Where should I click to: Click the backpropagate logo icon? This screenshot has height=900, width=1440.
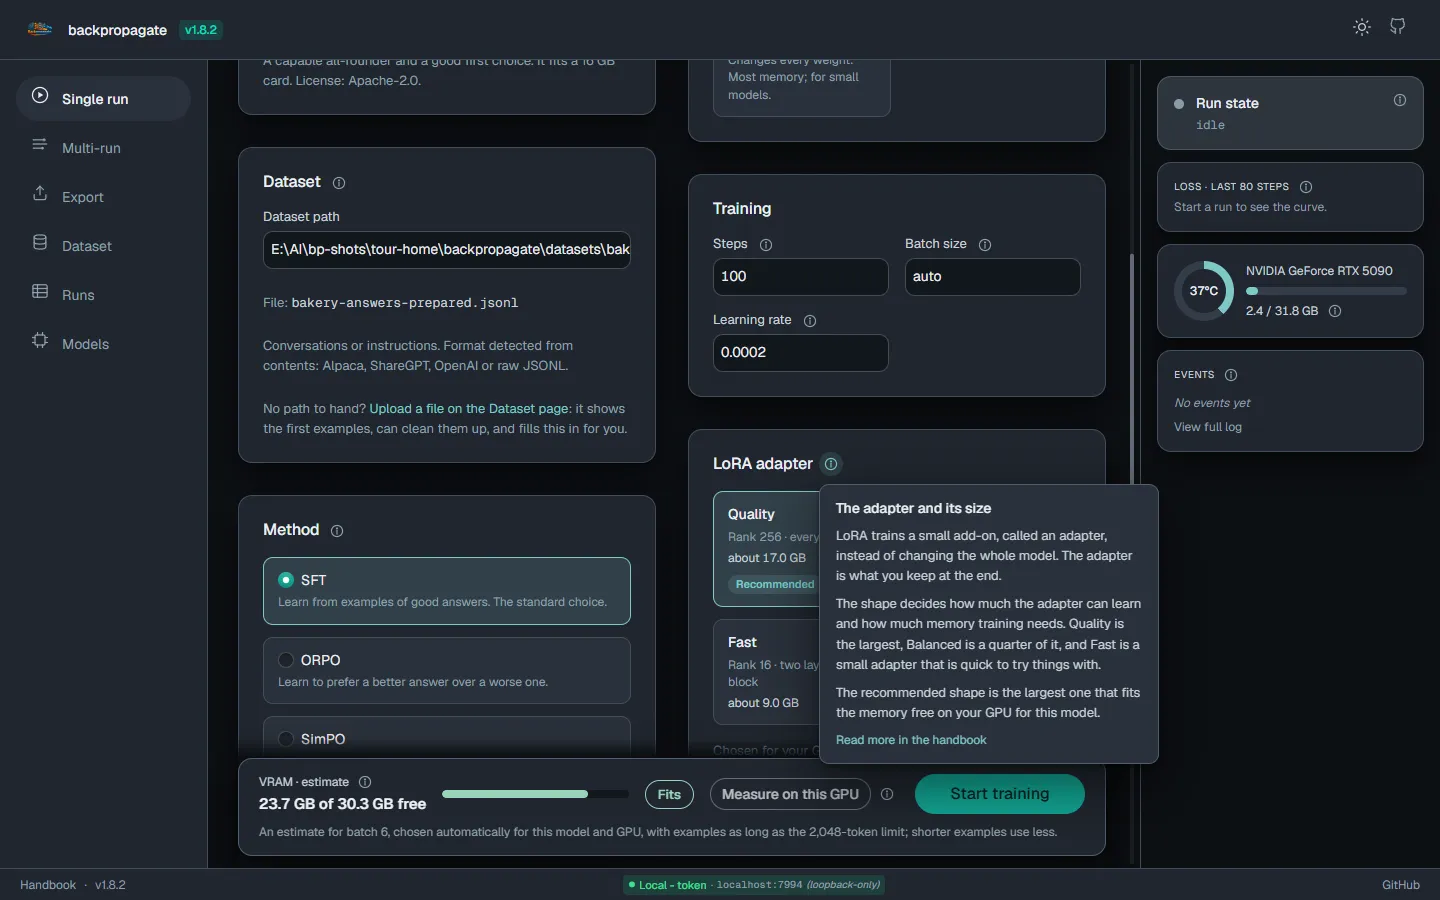click(40, 29)
